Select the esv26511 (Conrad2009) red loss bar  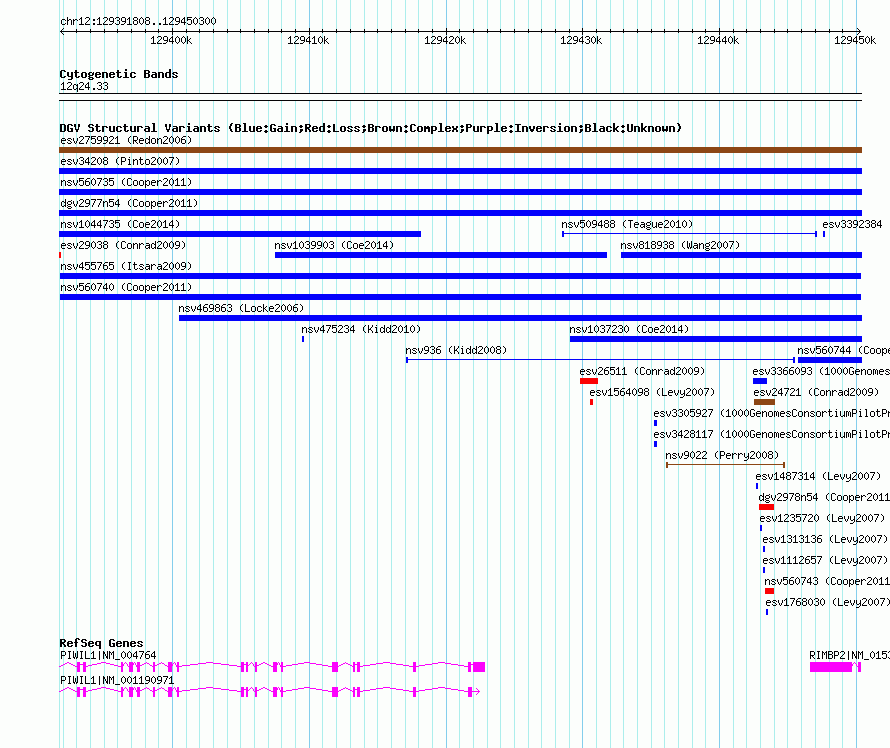[x=589, y=381]
